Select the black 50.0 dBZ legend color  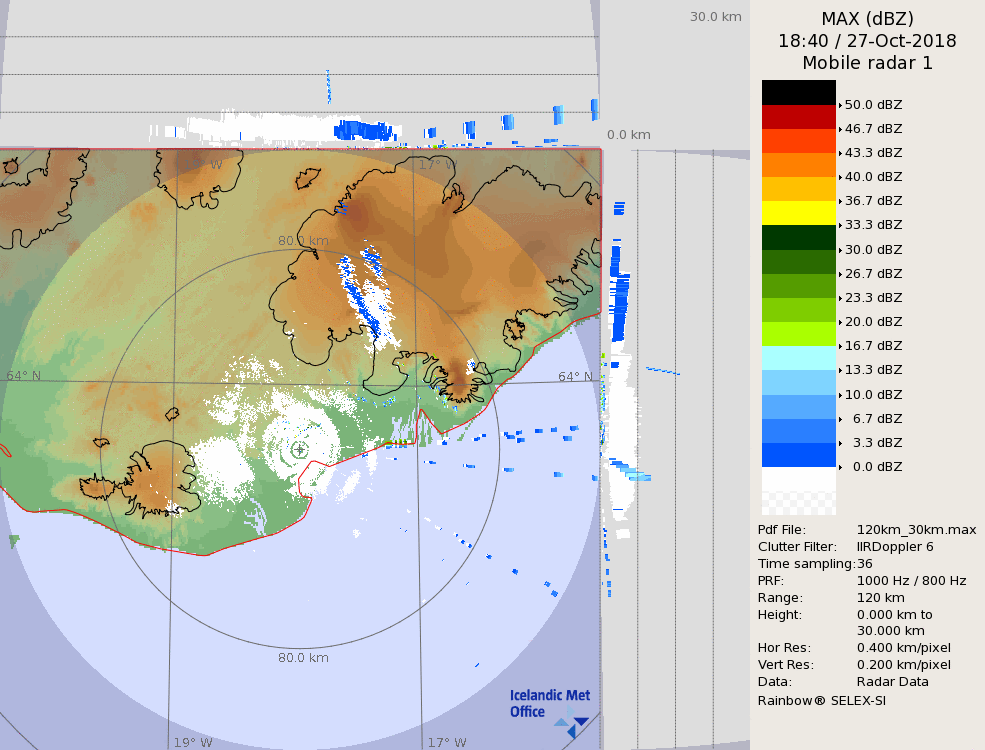(798, 92)
